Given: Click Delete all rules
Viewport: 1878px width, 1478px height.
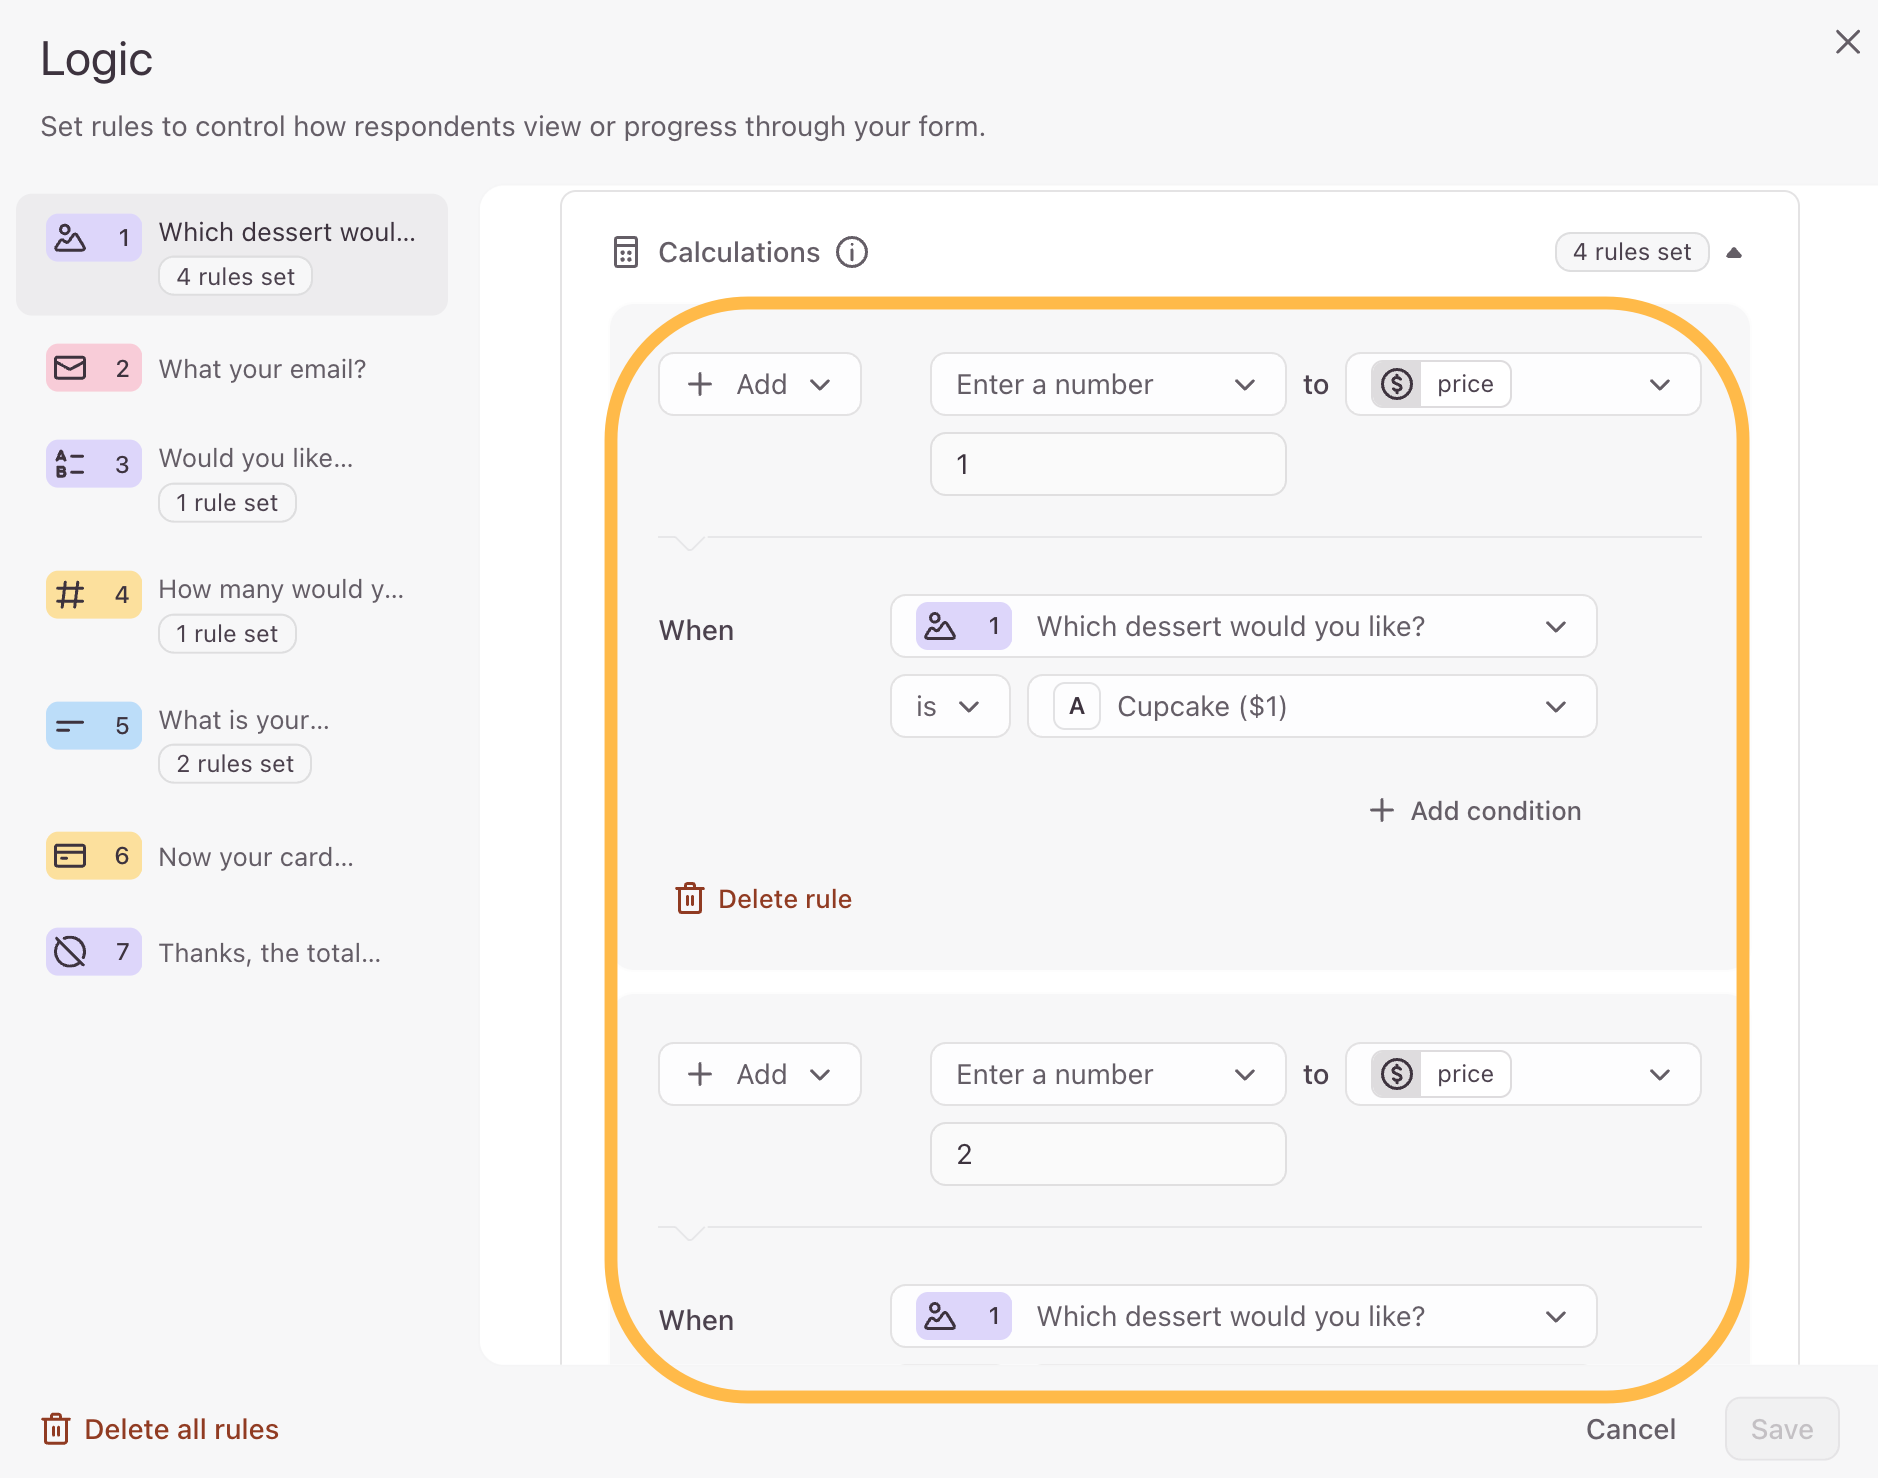Looking at the screenshot, I should click(x=161, y=1429).
